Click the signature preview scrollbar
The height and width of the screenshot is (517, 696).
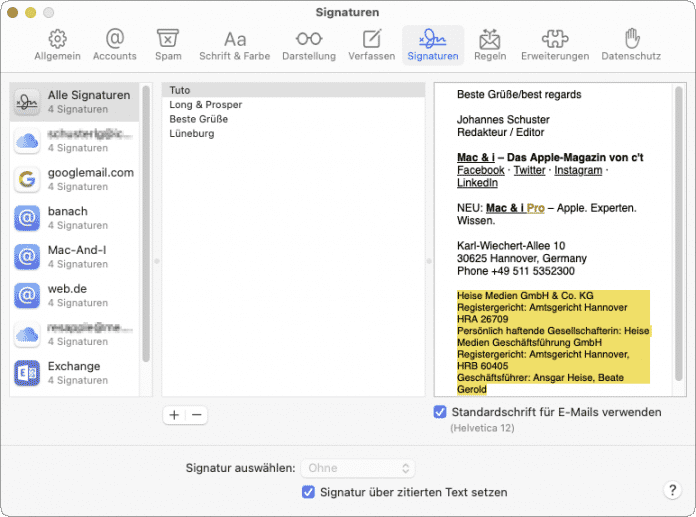point(678,234)
